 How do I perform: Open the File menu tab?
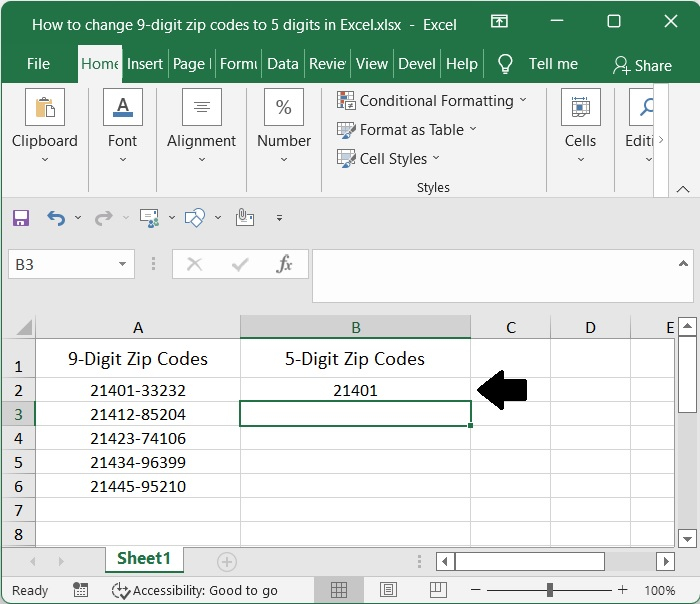(38, 64)
